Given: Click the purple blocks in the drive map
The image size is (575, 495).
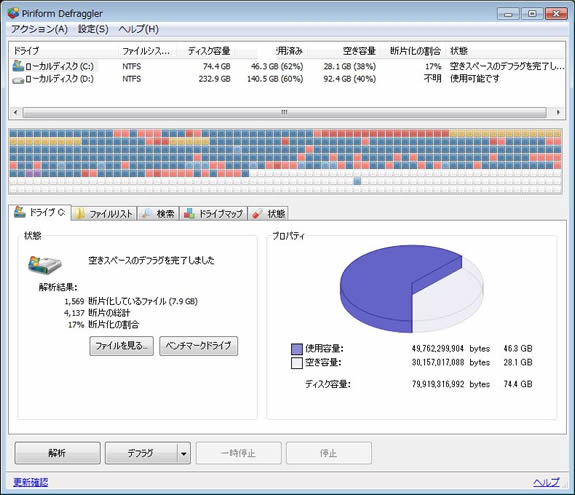Looking at the screenshot, I should pyautogui.click(x=33, y=173).
